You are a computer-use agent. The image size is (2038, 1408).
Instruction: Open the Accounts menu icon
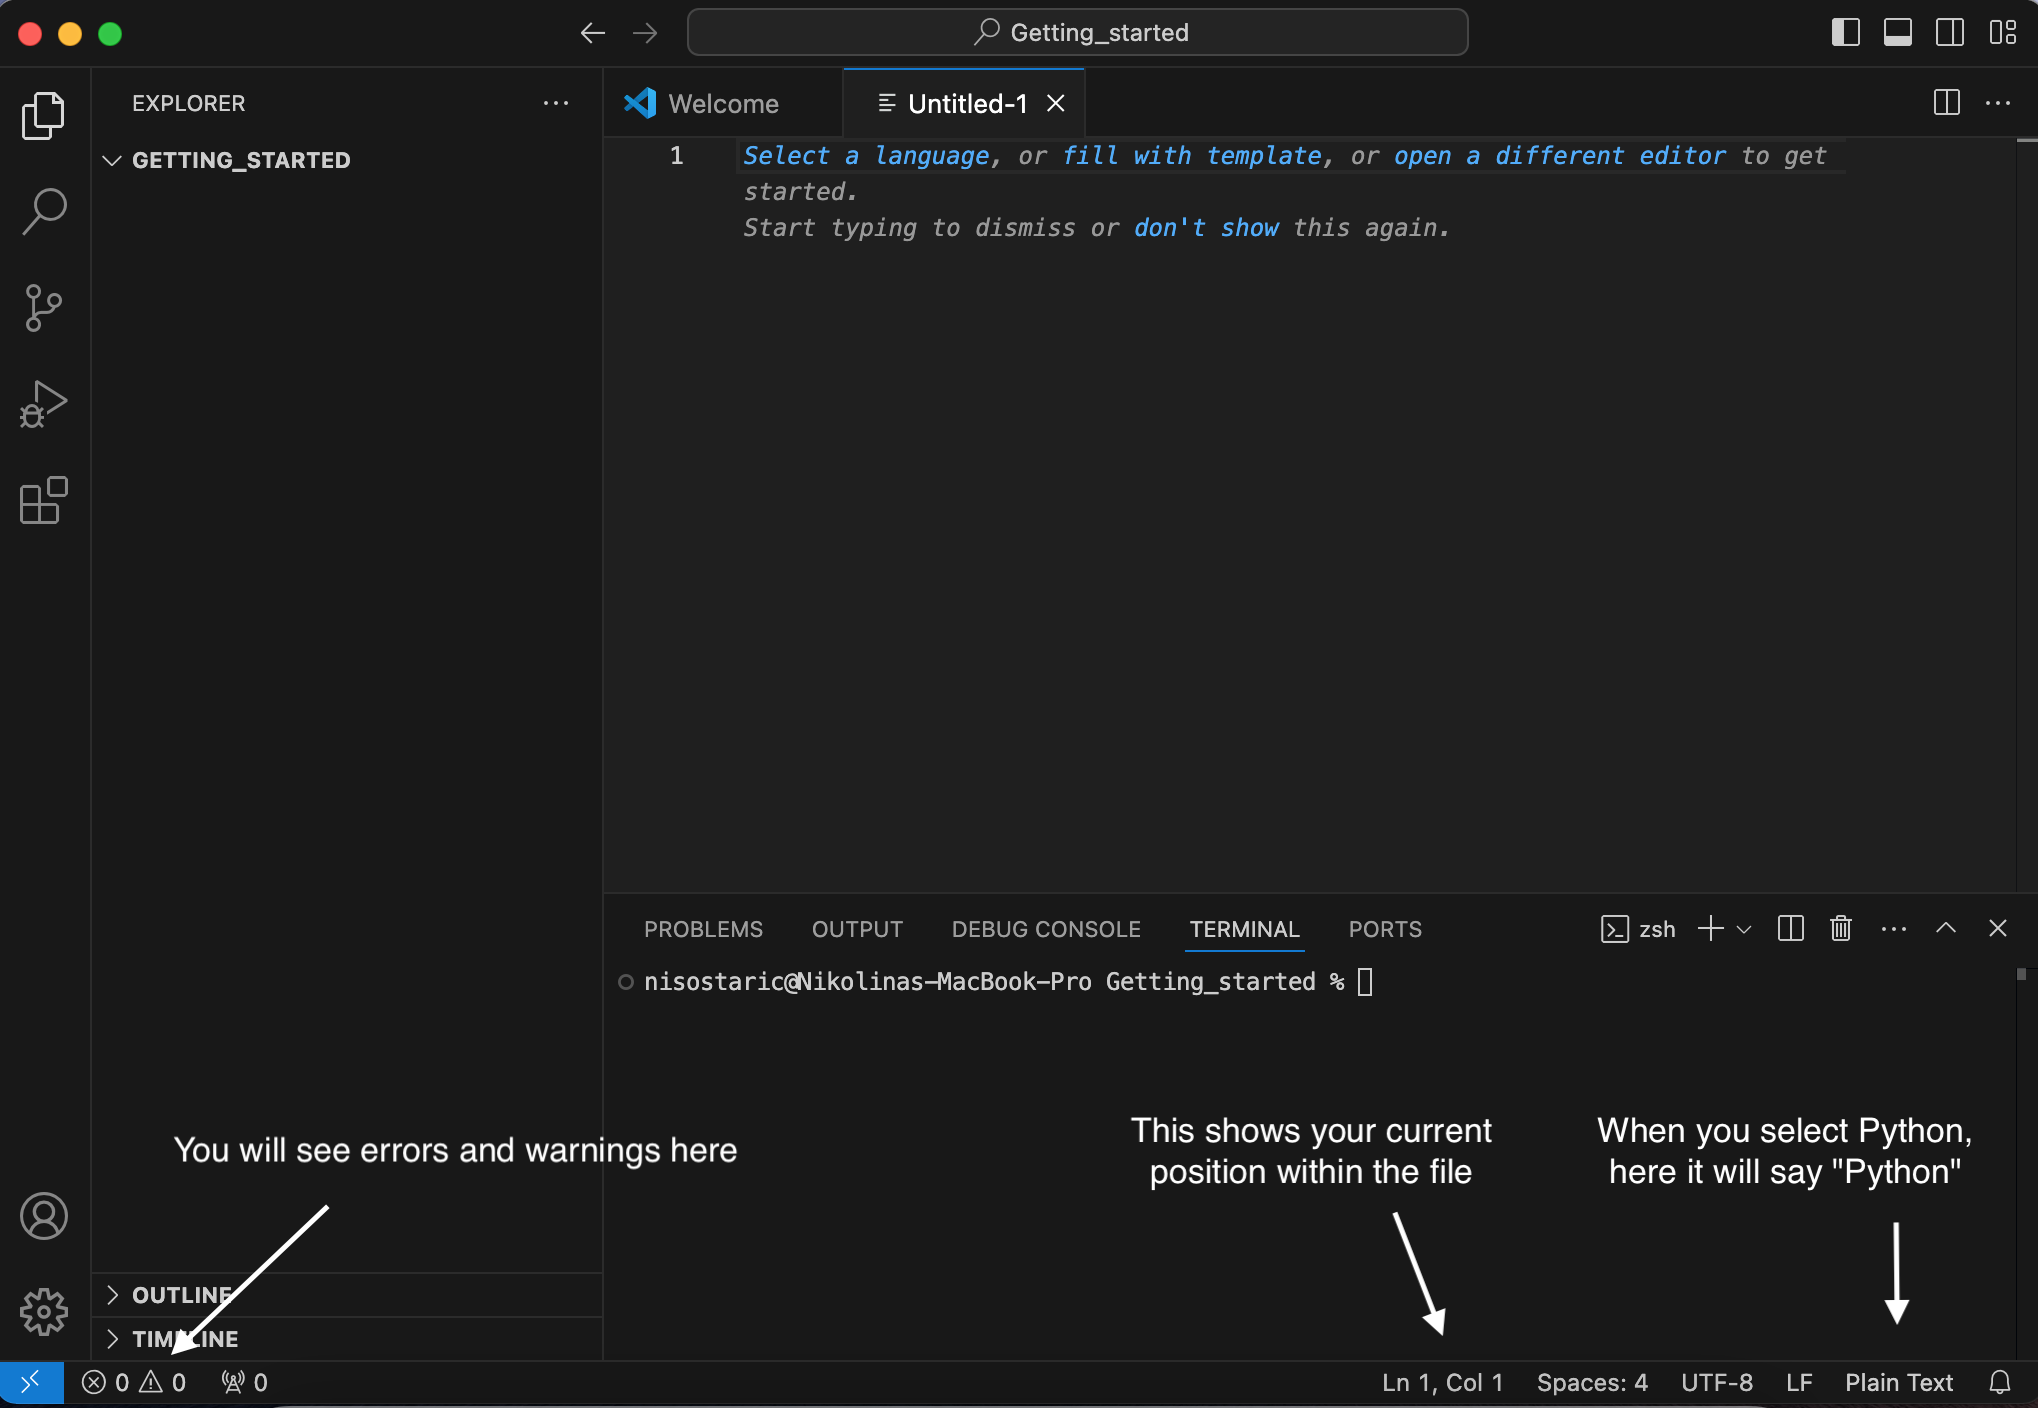(x=44, y=1216)
